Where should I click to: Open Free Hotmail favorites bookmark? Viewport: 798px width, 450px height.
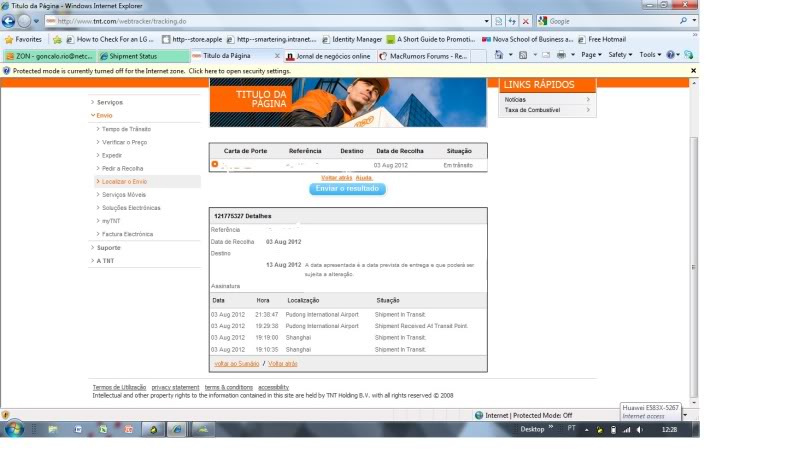[602, 39]
